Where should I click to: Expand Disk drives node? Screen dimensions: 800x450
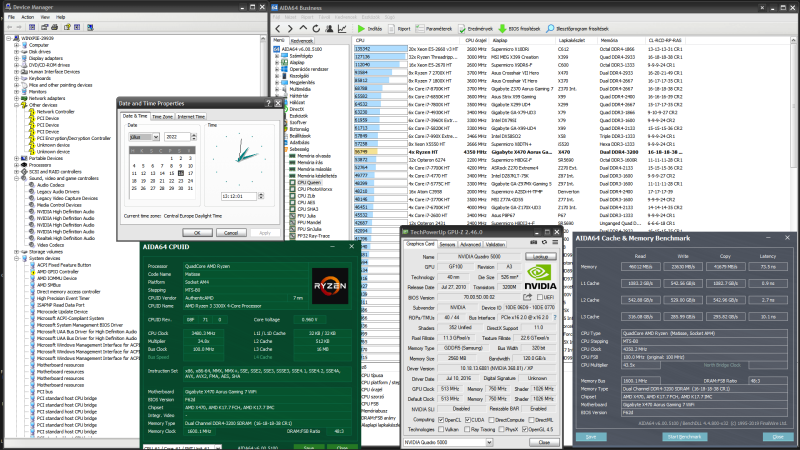[x=17, y=52]
